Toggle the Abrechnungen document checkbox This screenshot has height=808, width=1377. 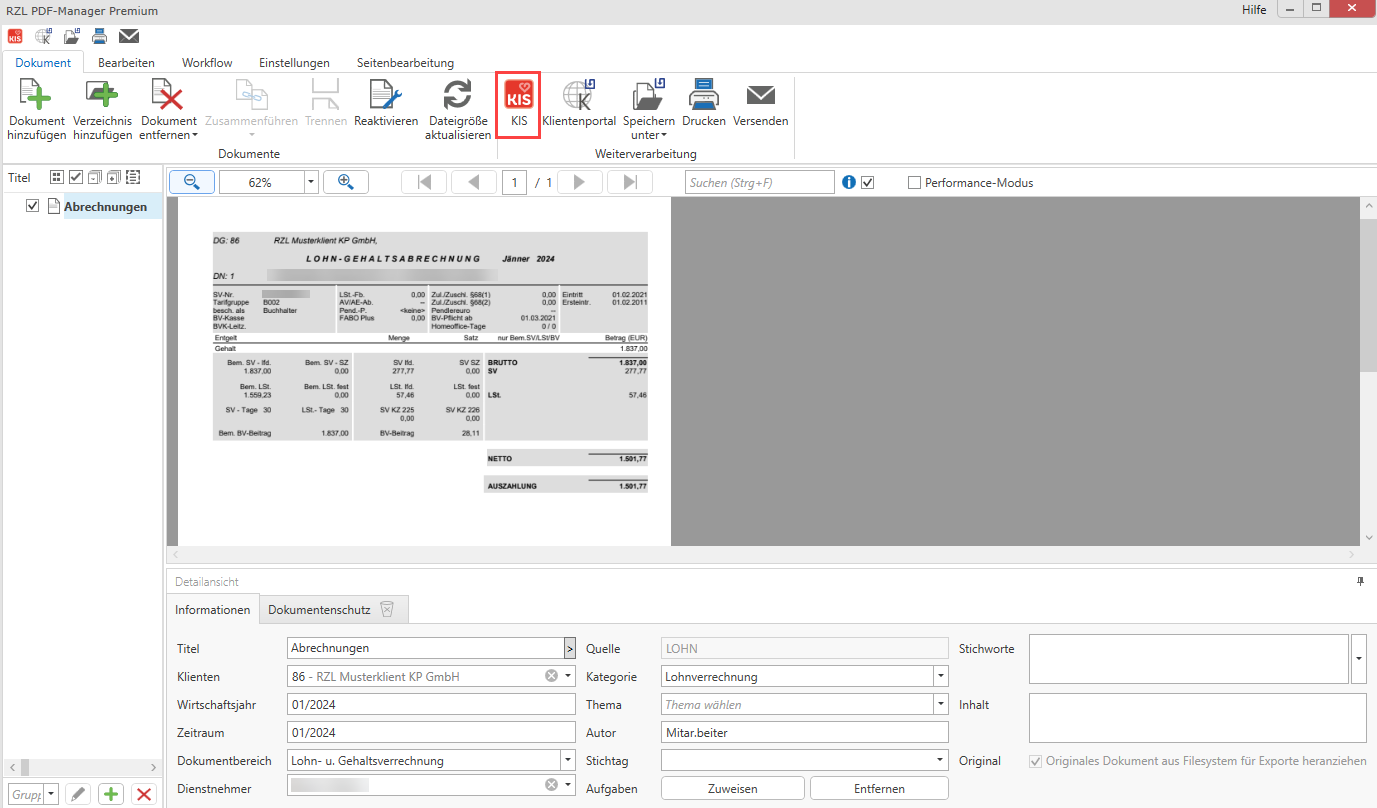32,205
